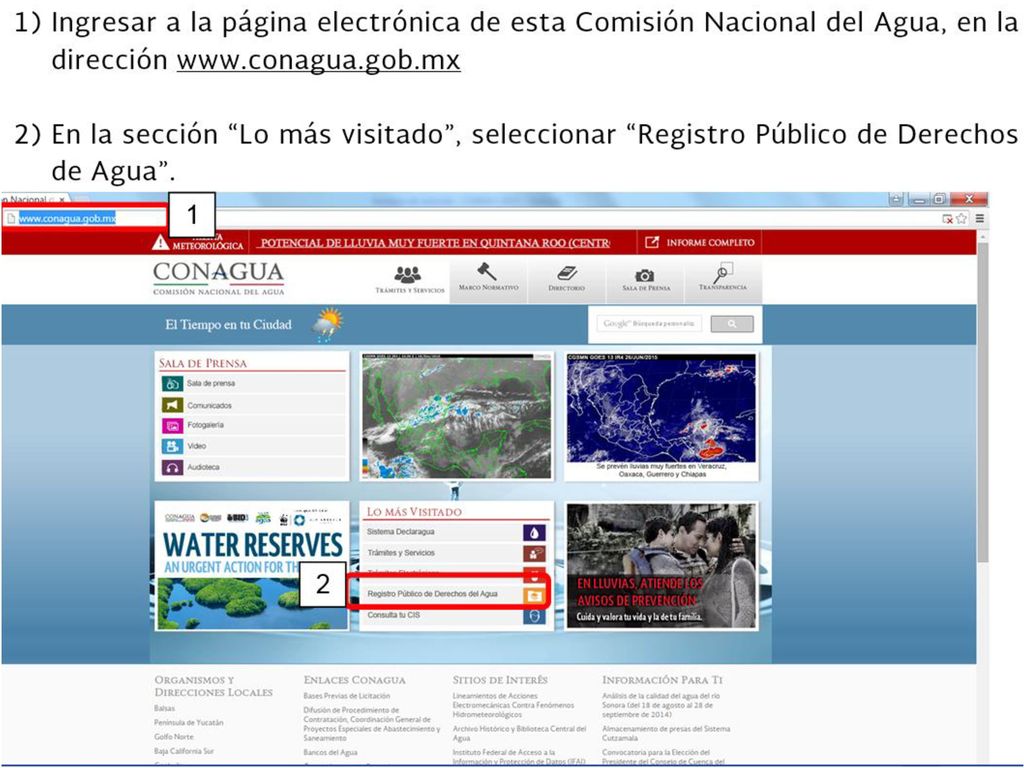This screenshot has height=768, width=1024.
Task: Open Península de Yucatán link
Action: pos(189,723)
